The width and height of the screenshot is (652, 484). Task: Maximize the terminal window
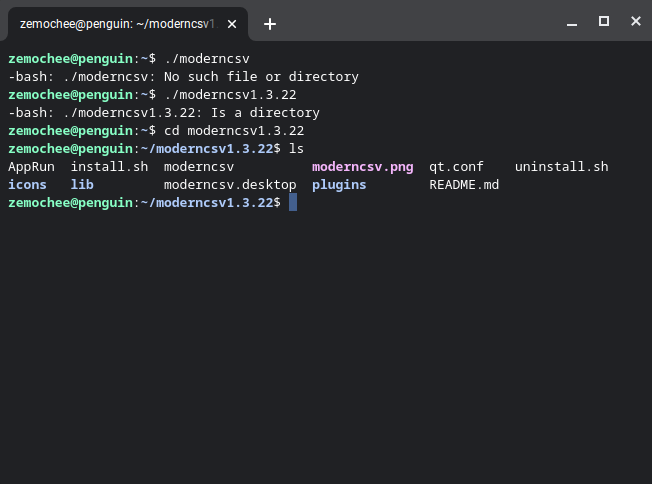coord(604,21)
